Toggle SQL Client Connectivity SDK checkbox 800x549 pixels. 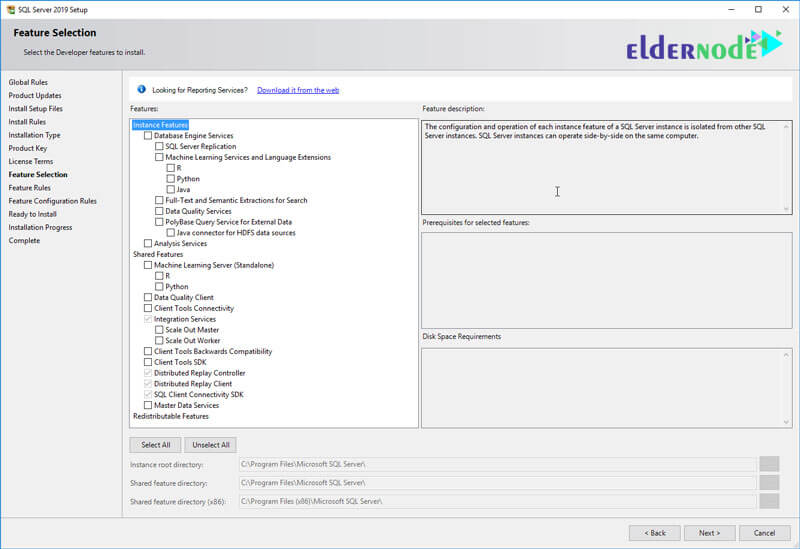coord(148,394)
